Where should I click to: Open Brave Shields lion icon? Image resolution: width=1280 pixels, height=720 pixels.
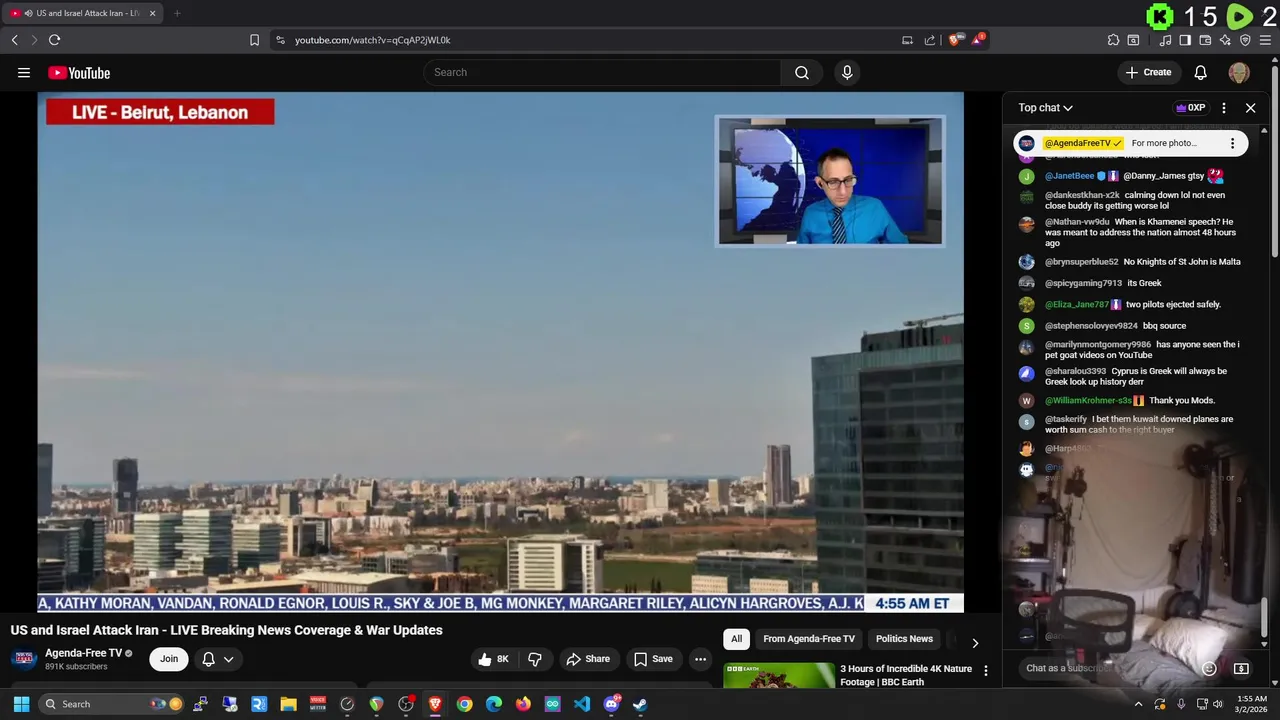coord(957,40)
